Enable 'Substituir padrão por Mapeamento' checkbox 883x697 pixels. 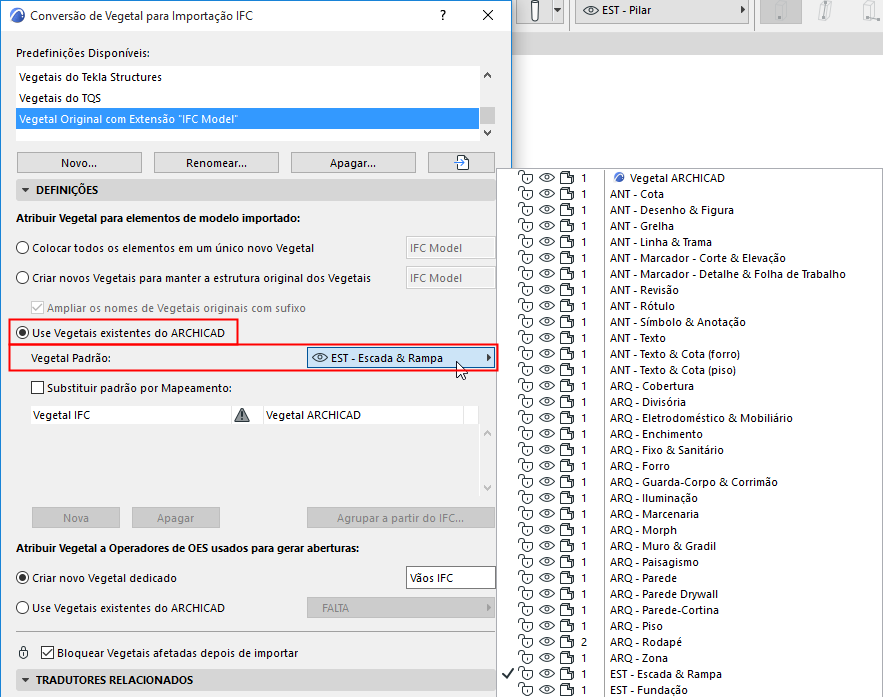tap(37, 388)
